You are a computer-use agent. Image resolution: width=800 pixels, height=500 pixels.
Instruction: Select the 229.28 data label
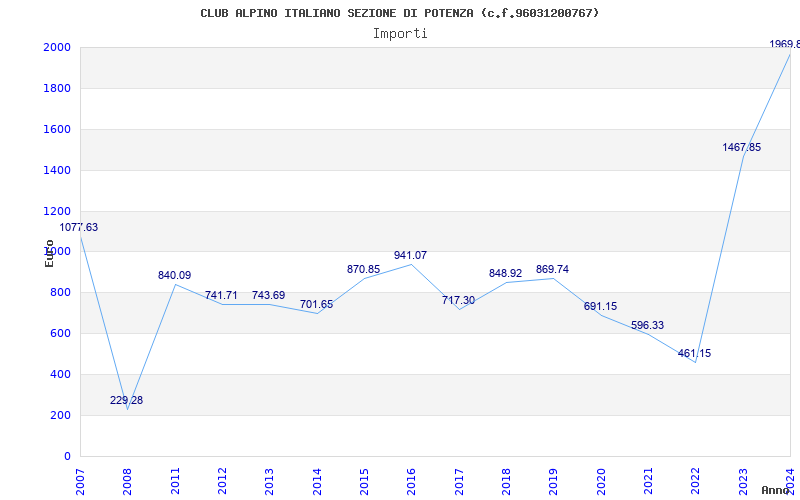click(127, 401)
